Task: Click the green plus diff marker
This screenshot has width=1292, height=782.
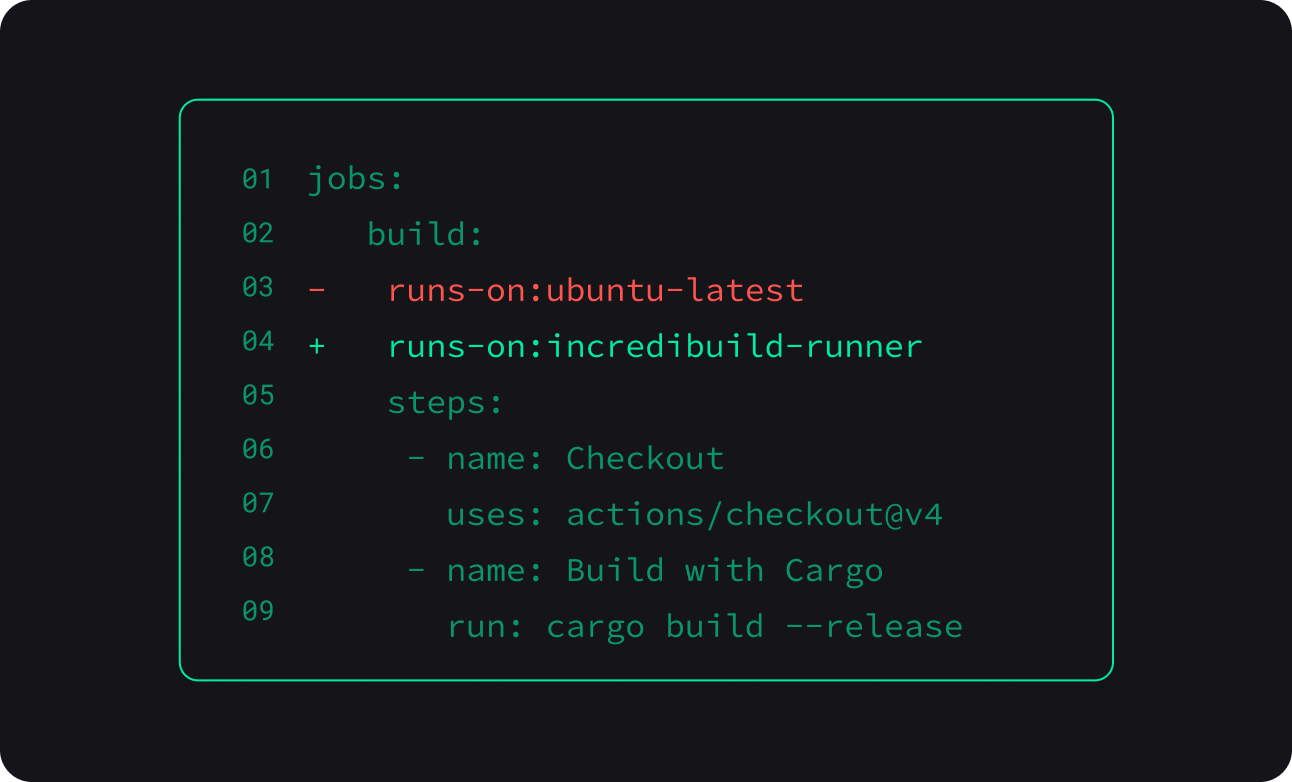Action: coord(316,347)
